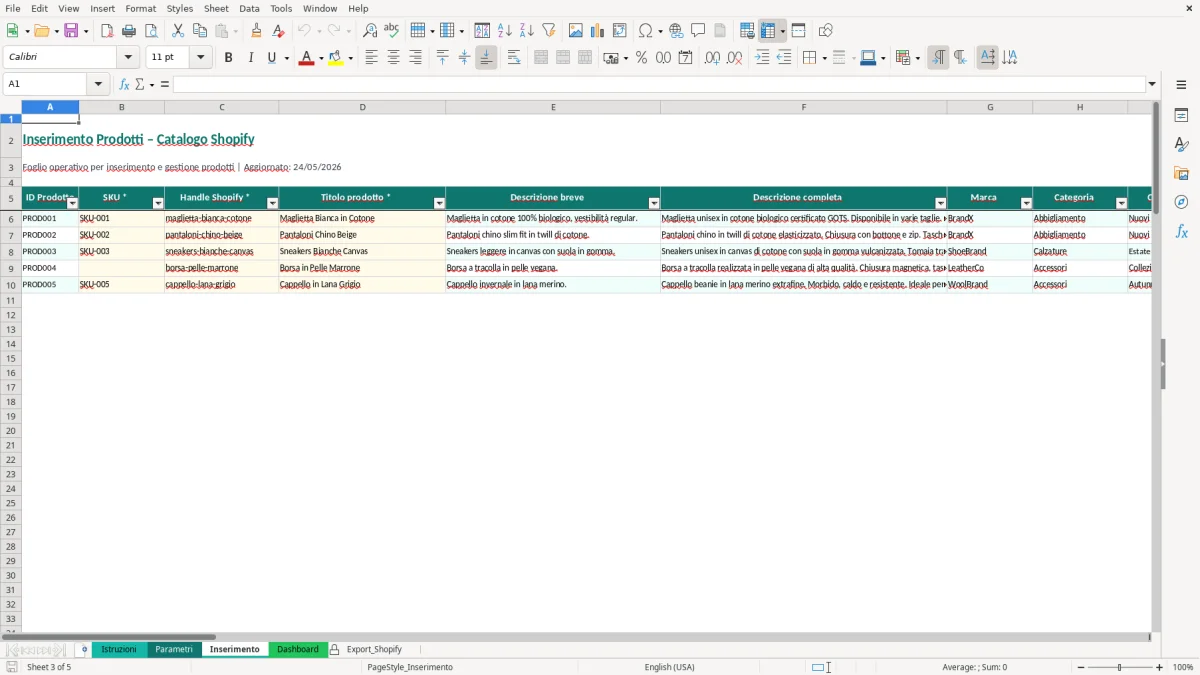Sort ascending A to Z
The image size is (1200, 675).
pos(505,31)
